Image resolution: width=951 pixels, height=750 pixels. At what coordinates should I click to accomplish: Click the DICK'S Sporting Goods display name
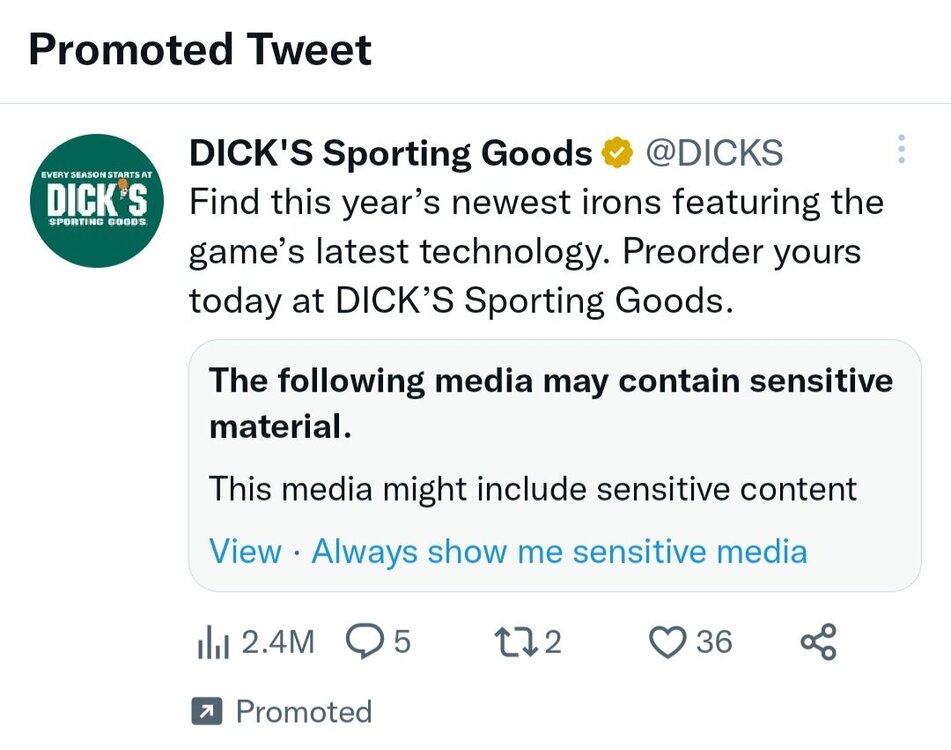pos(388,151)
